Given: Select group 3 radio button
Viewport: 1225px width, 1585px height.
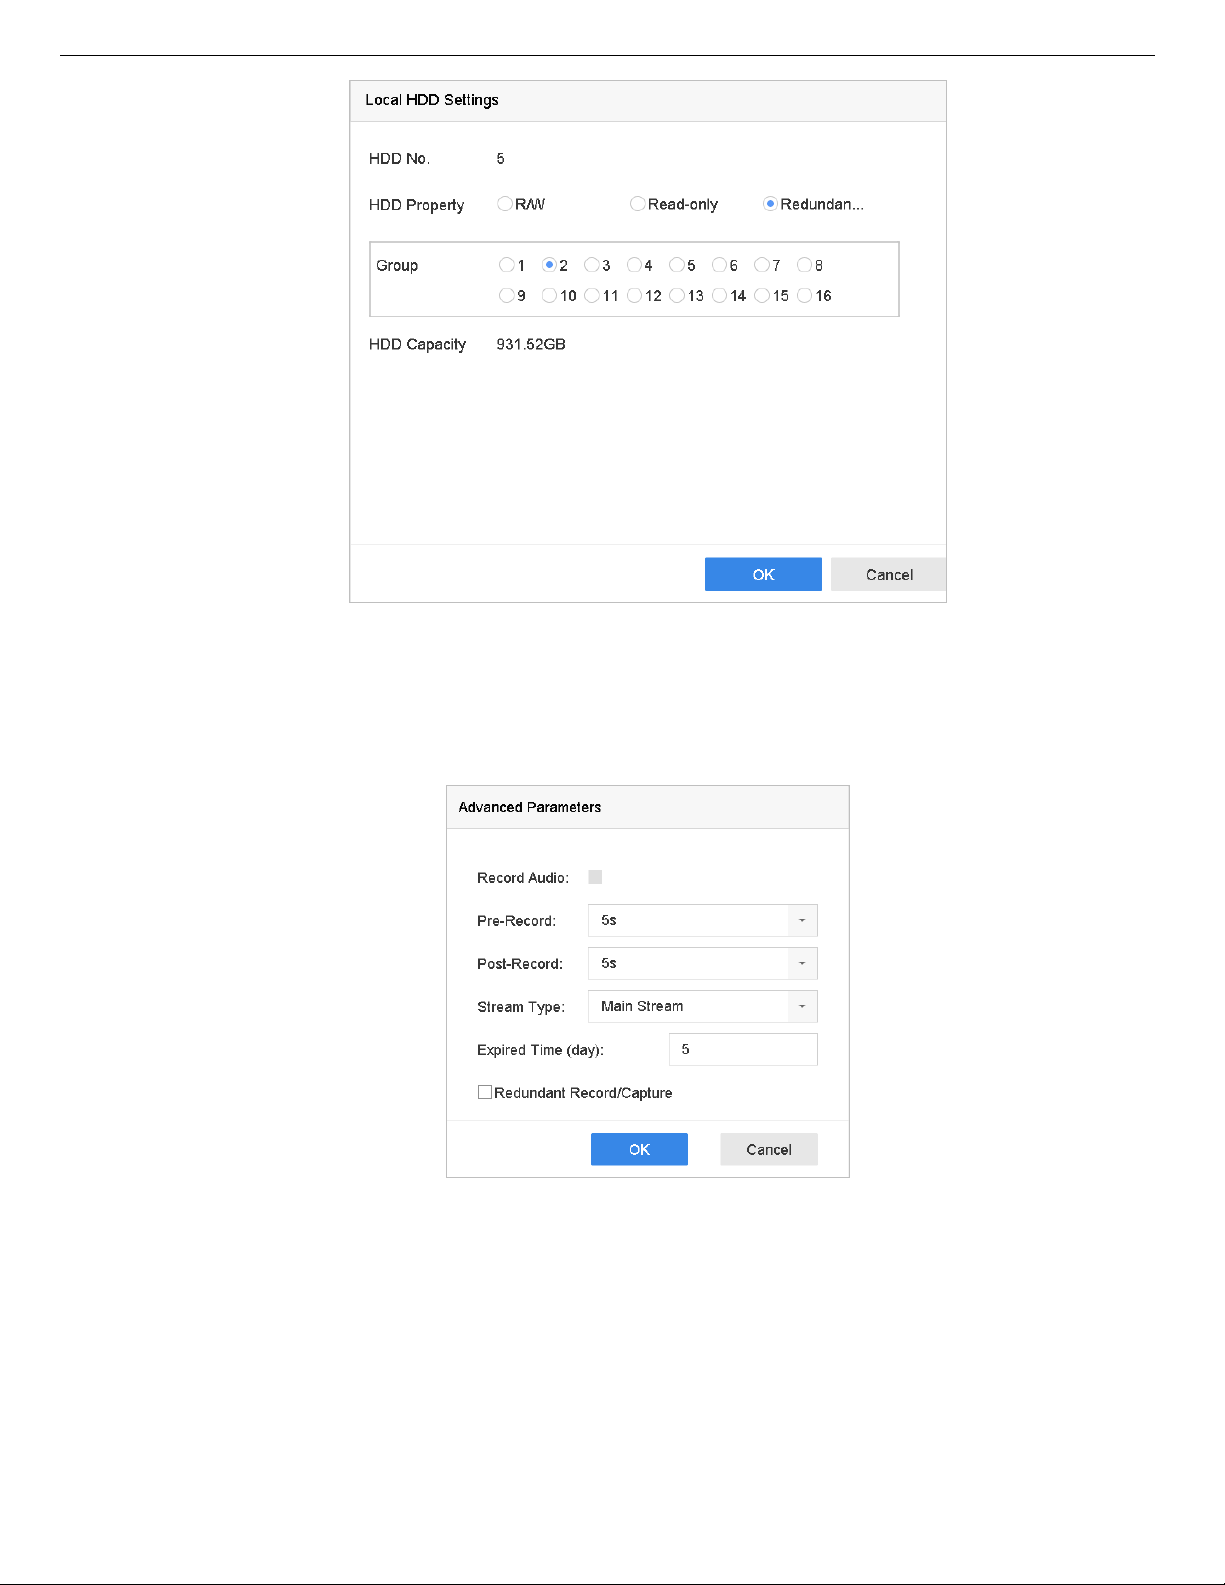Looking at the screenshot, I should (x=591, y=265).
